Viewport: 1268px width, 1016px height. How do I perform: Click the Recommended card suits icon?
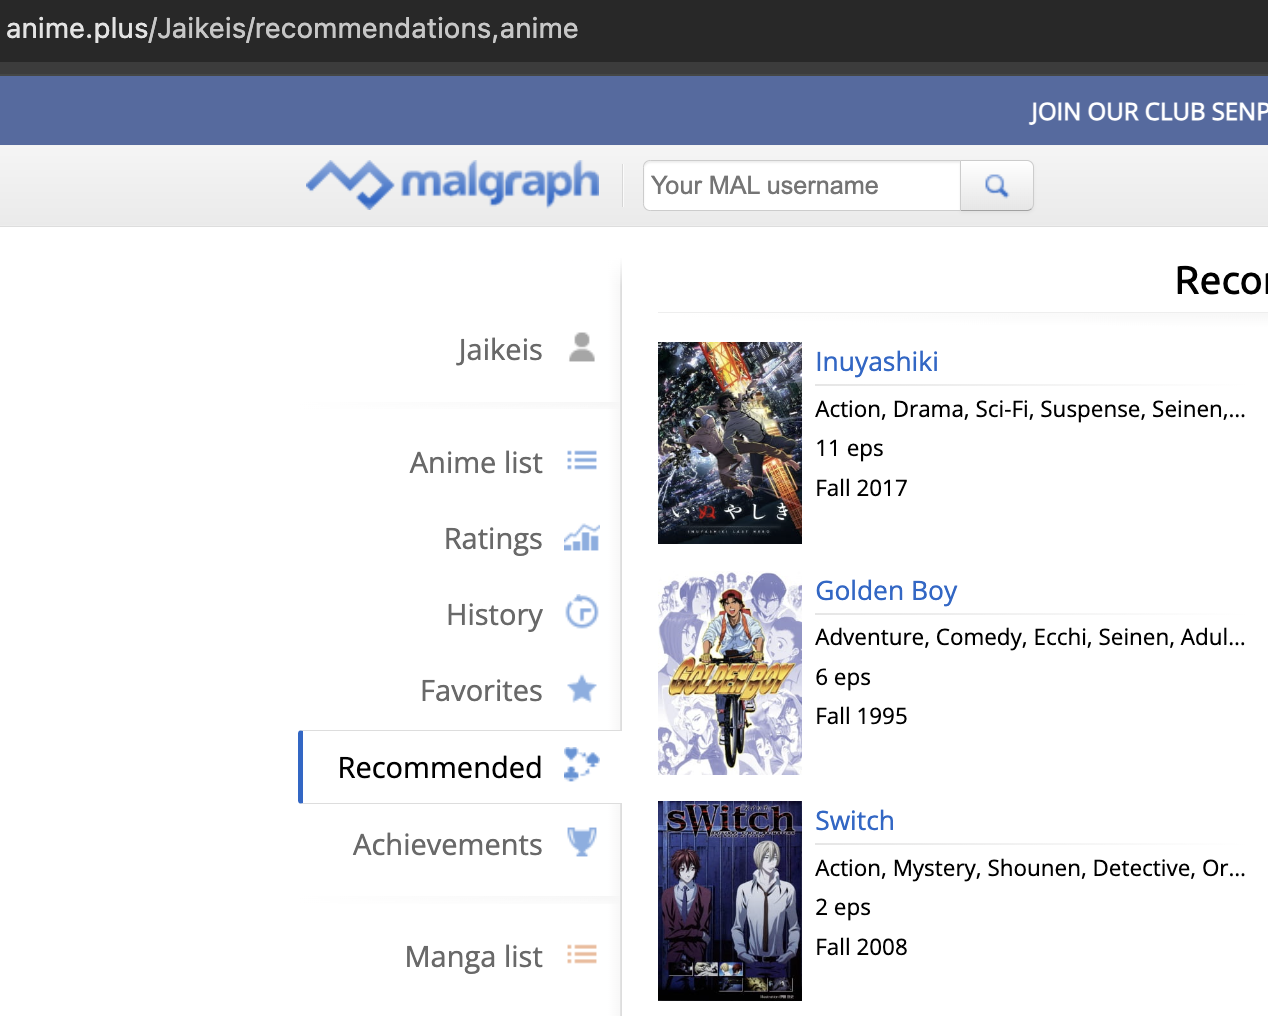[581, 765]
